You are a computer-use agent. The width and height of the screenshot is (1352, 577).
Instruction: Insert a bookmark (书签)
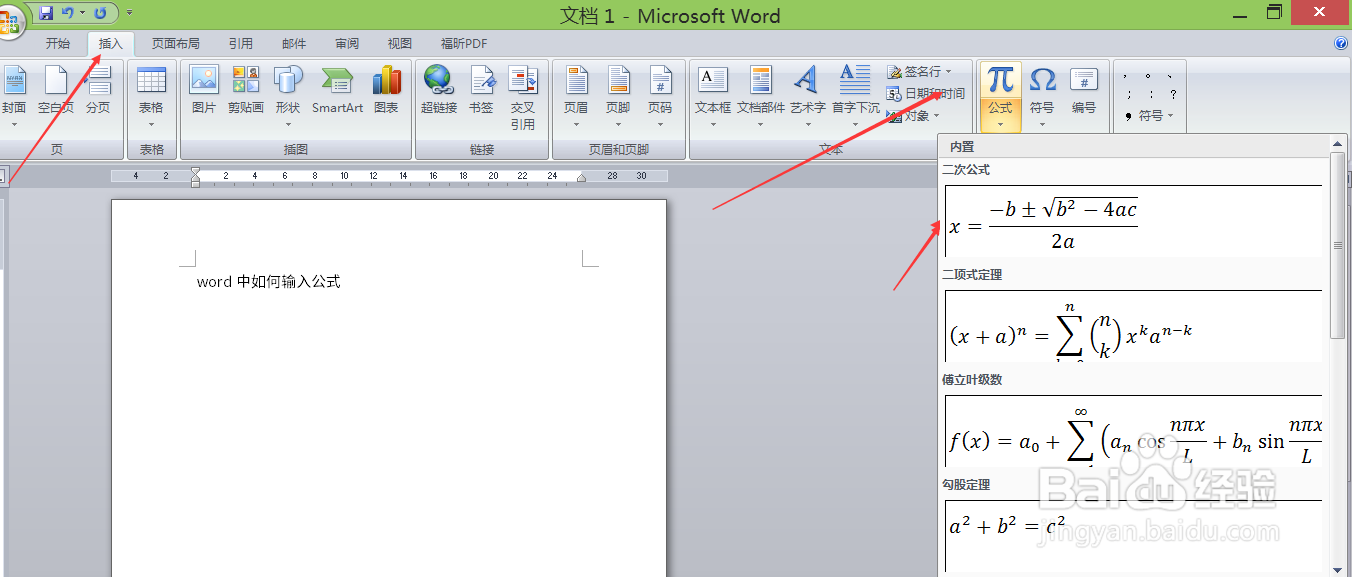click(x=481, y=92)
